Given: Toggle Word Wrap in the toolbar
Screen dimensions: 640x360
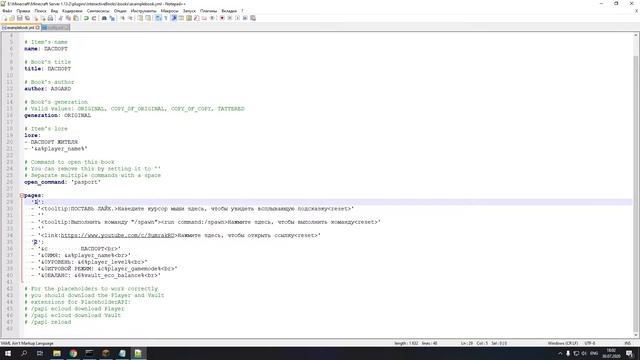Looking at the screenshot, I should [158, 18].
